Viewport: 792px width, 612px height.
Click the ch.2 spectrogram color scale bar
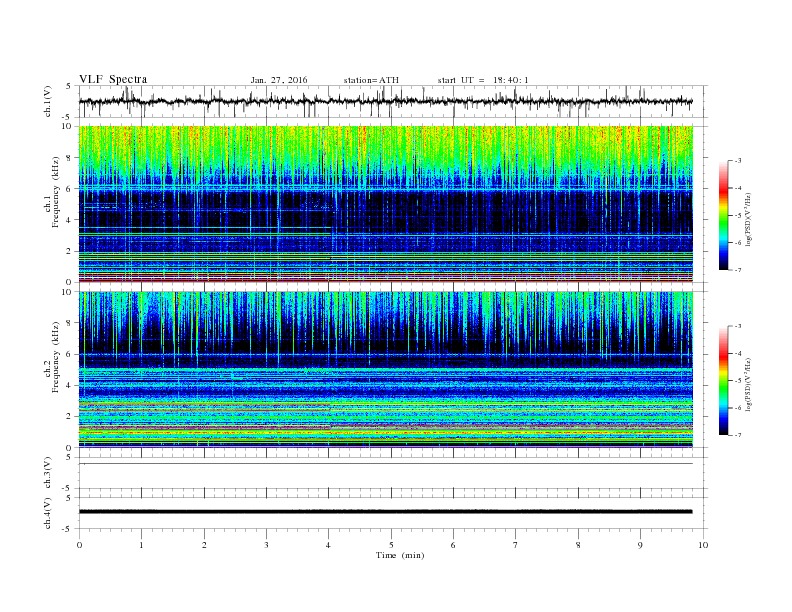(x=723, y=381)
